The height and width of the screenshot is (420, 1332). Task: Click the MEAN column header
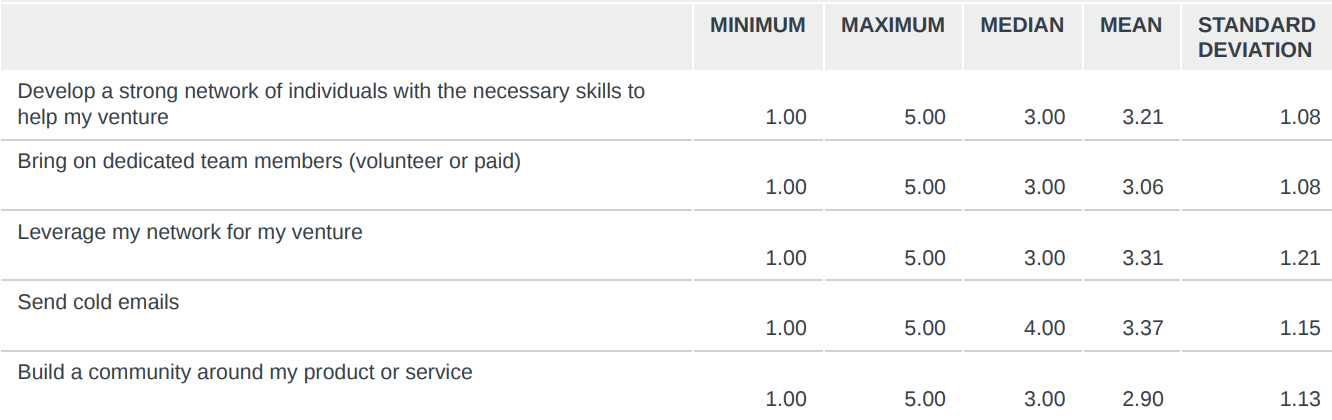(x=1131, y=26)
